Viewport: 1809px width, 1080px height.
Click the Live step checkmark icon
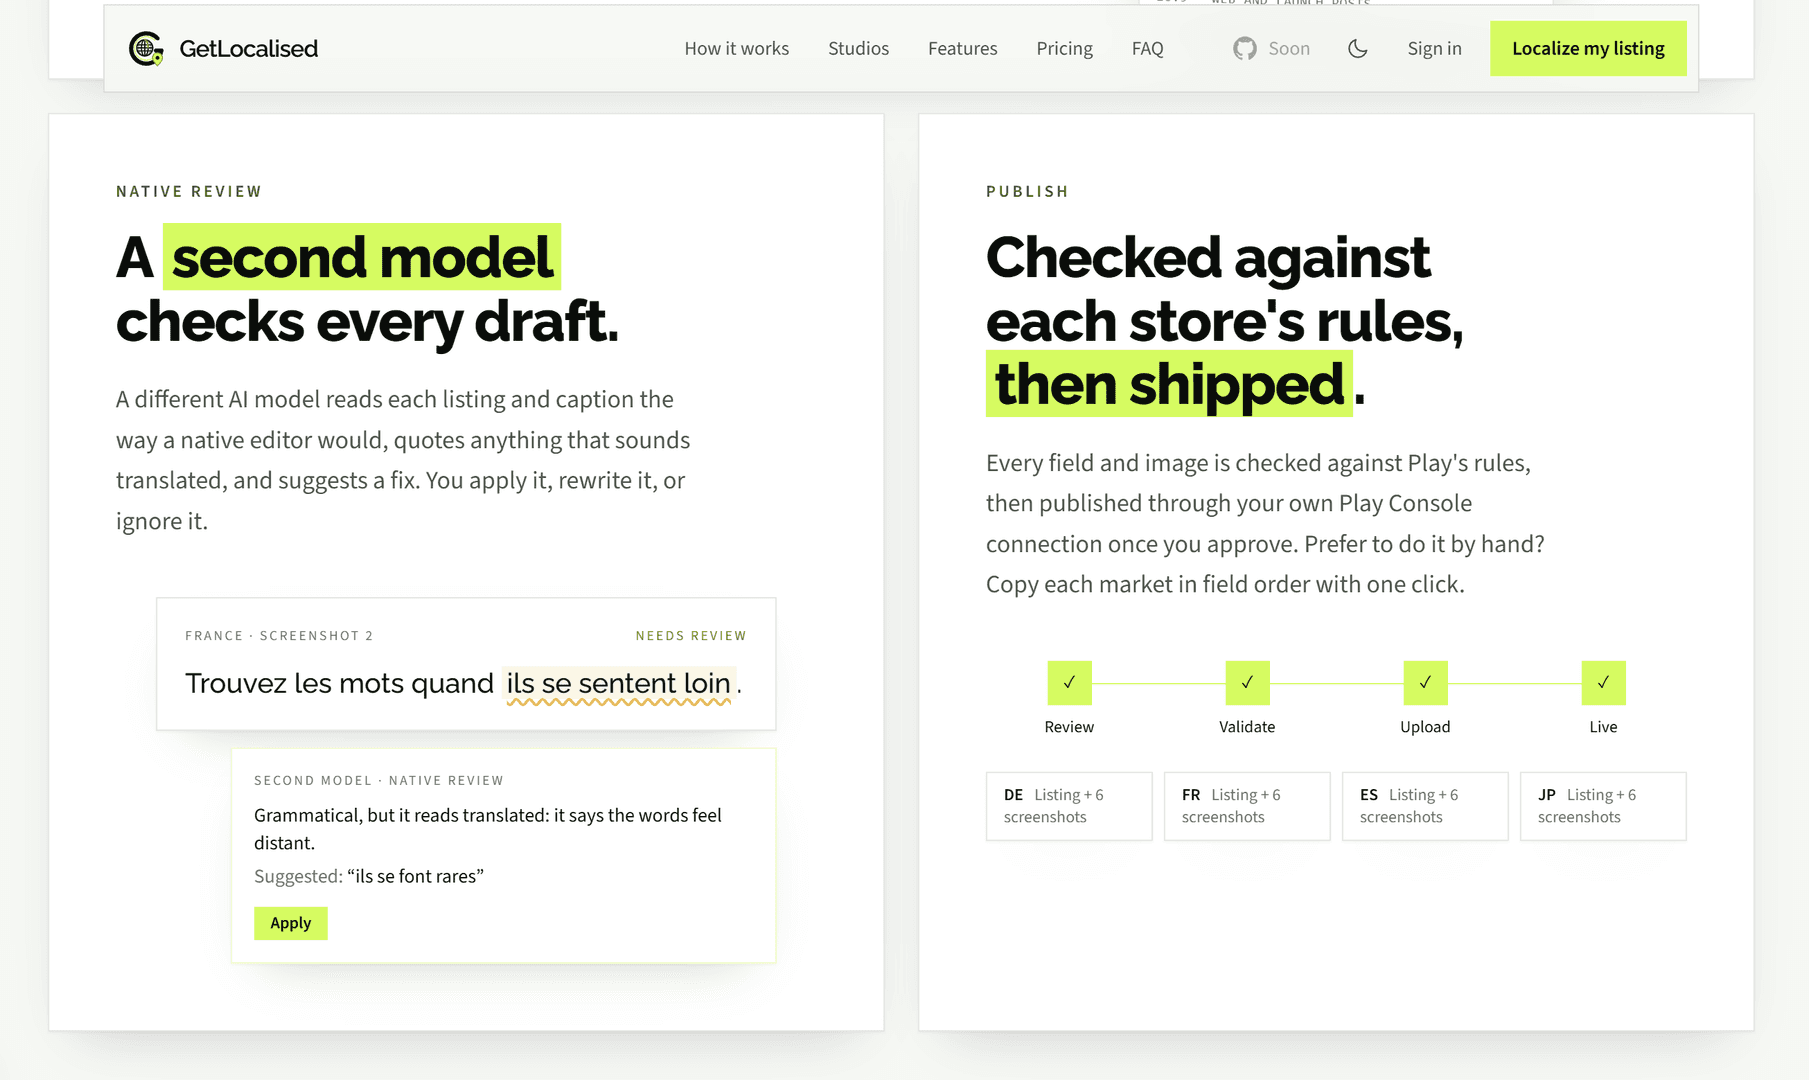pyautogui.click(x=1603, y=683)
